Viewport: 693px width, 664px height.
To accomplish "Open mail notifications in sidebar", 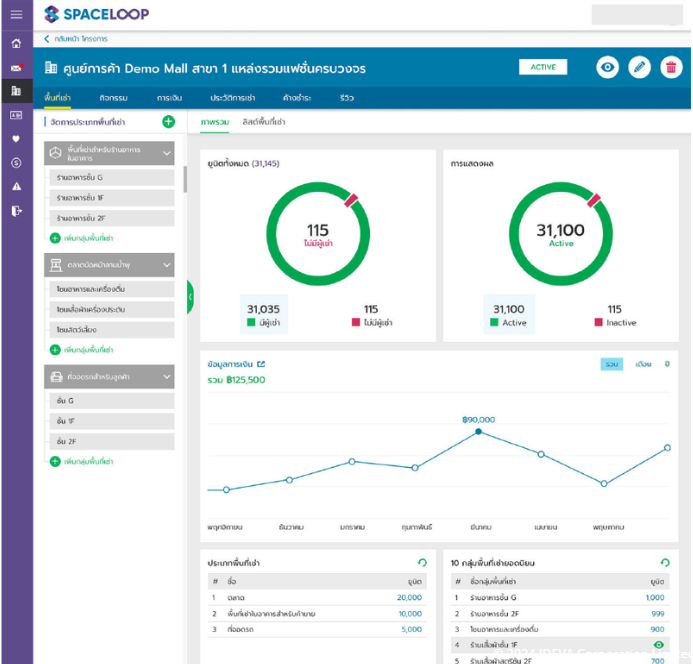I will (16, 68).
